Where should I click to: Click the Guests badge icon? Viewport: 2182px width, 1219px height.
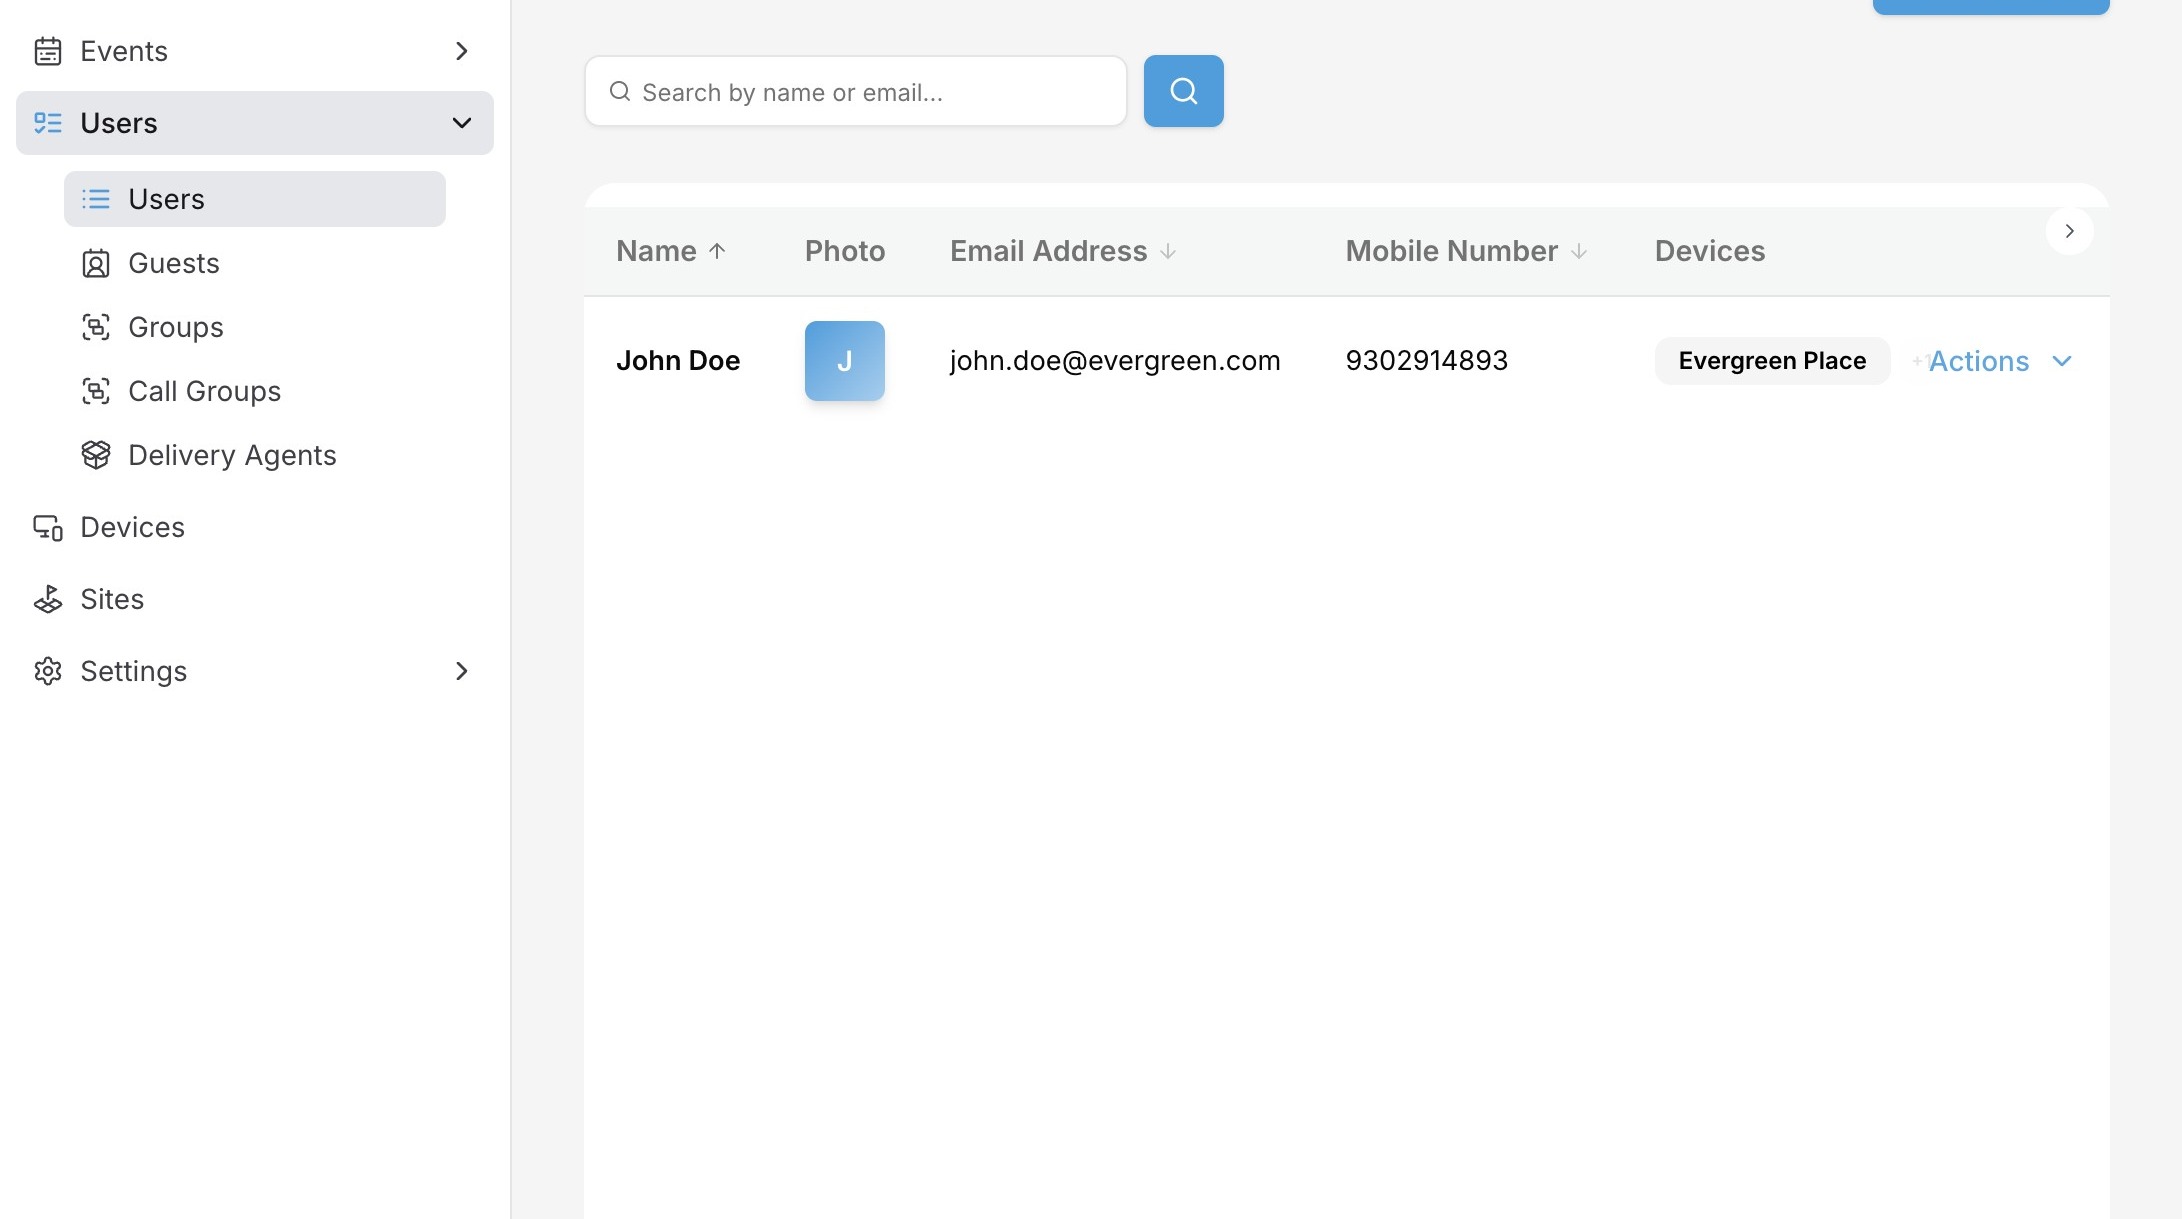click(x=95, y=263)
